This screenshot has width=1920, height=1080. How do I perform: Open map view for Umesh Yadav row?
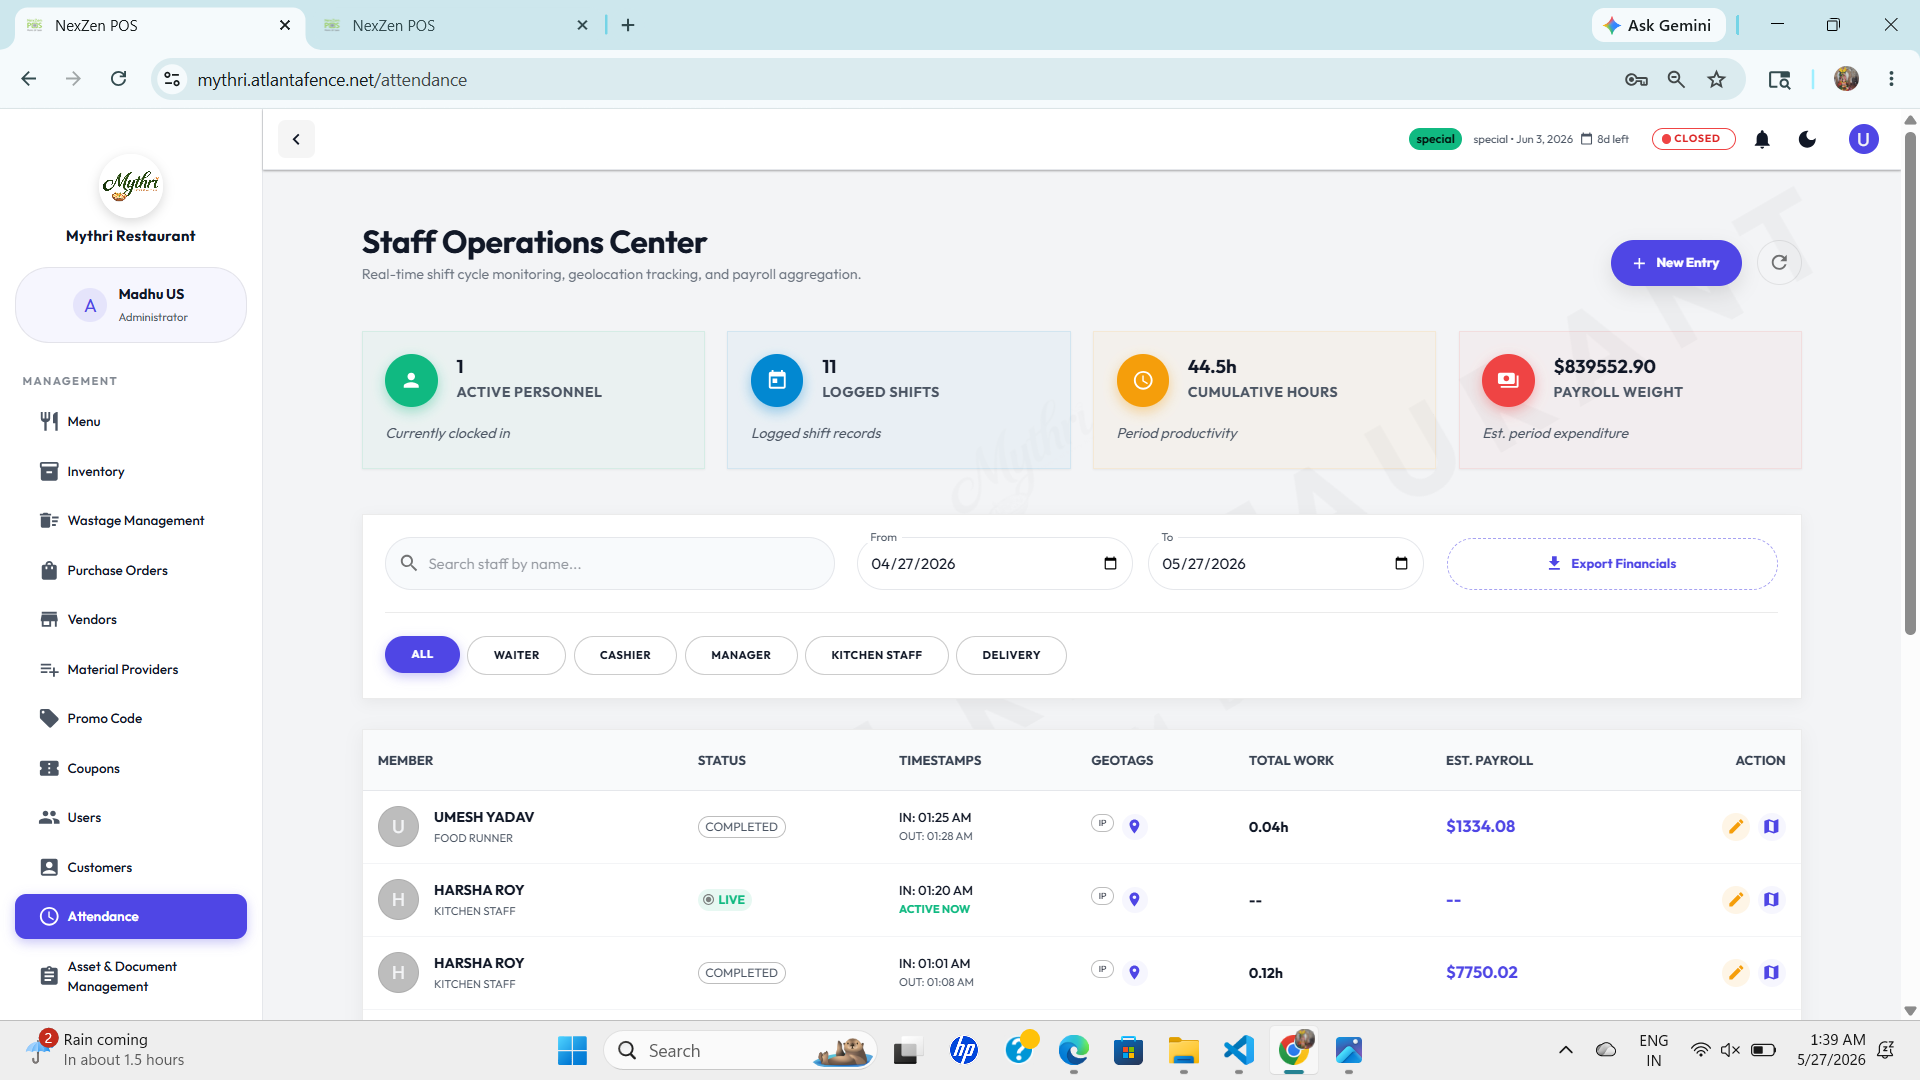pos(1771,826)
